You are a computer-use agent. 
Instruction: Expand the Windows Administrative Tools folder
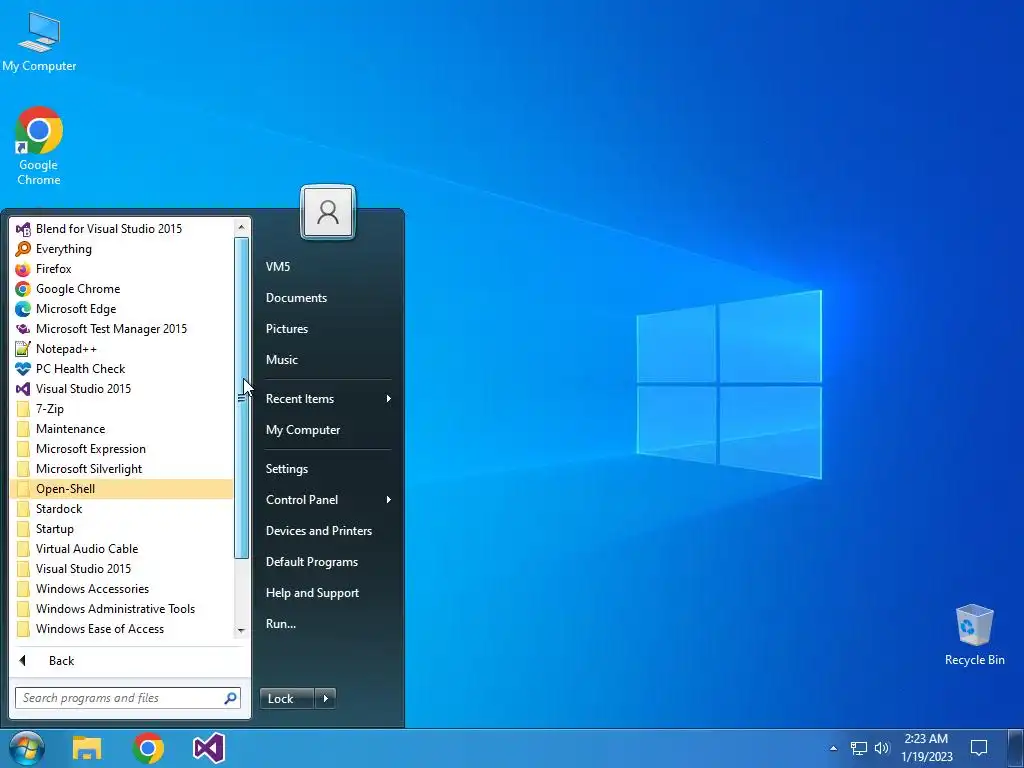(121, 609)
